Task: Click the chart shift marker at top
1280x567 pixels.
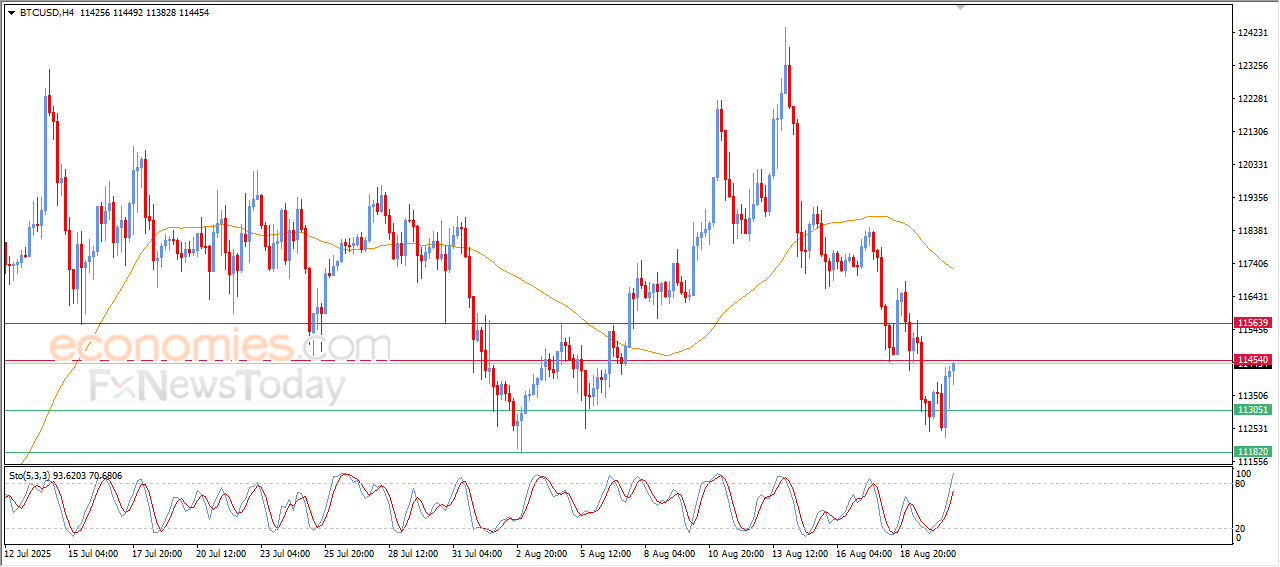Action: pos(961,8)
